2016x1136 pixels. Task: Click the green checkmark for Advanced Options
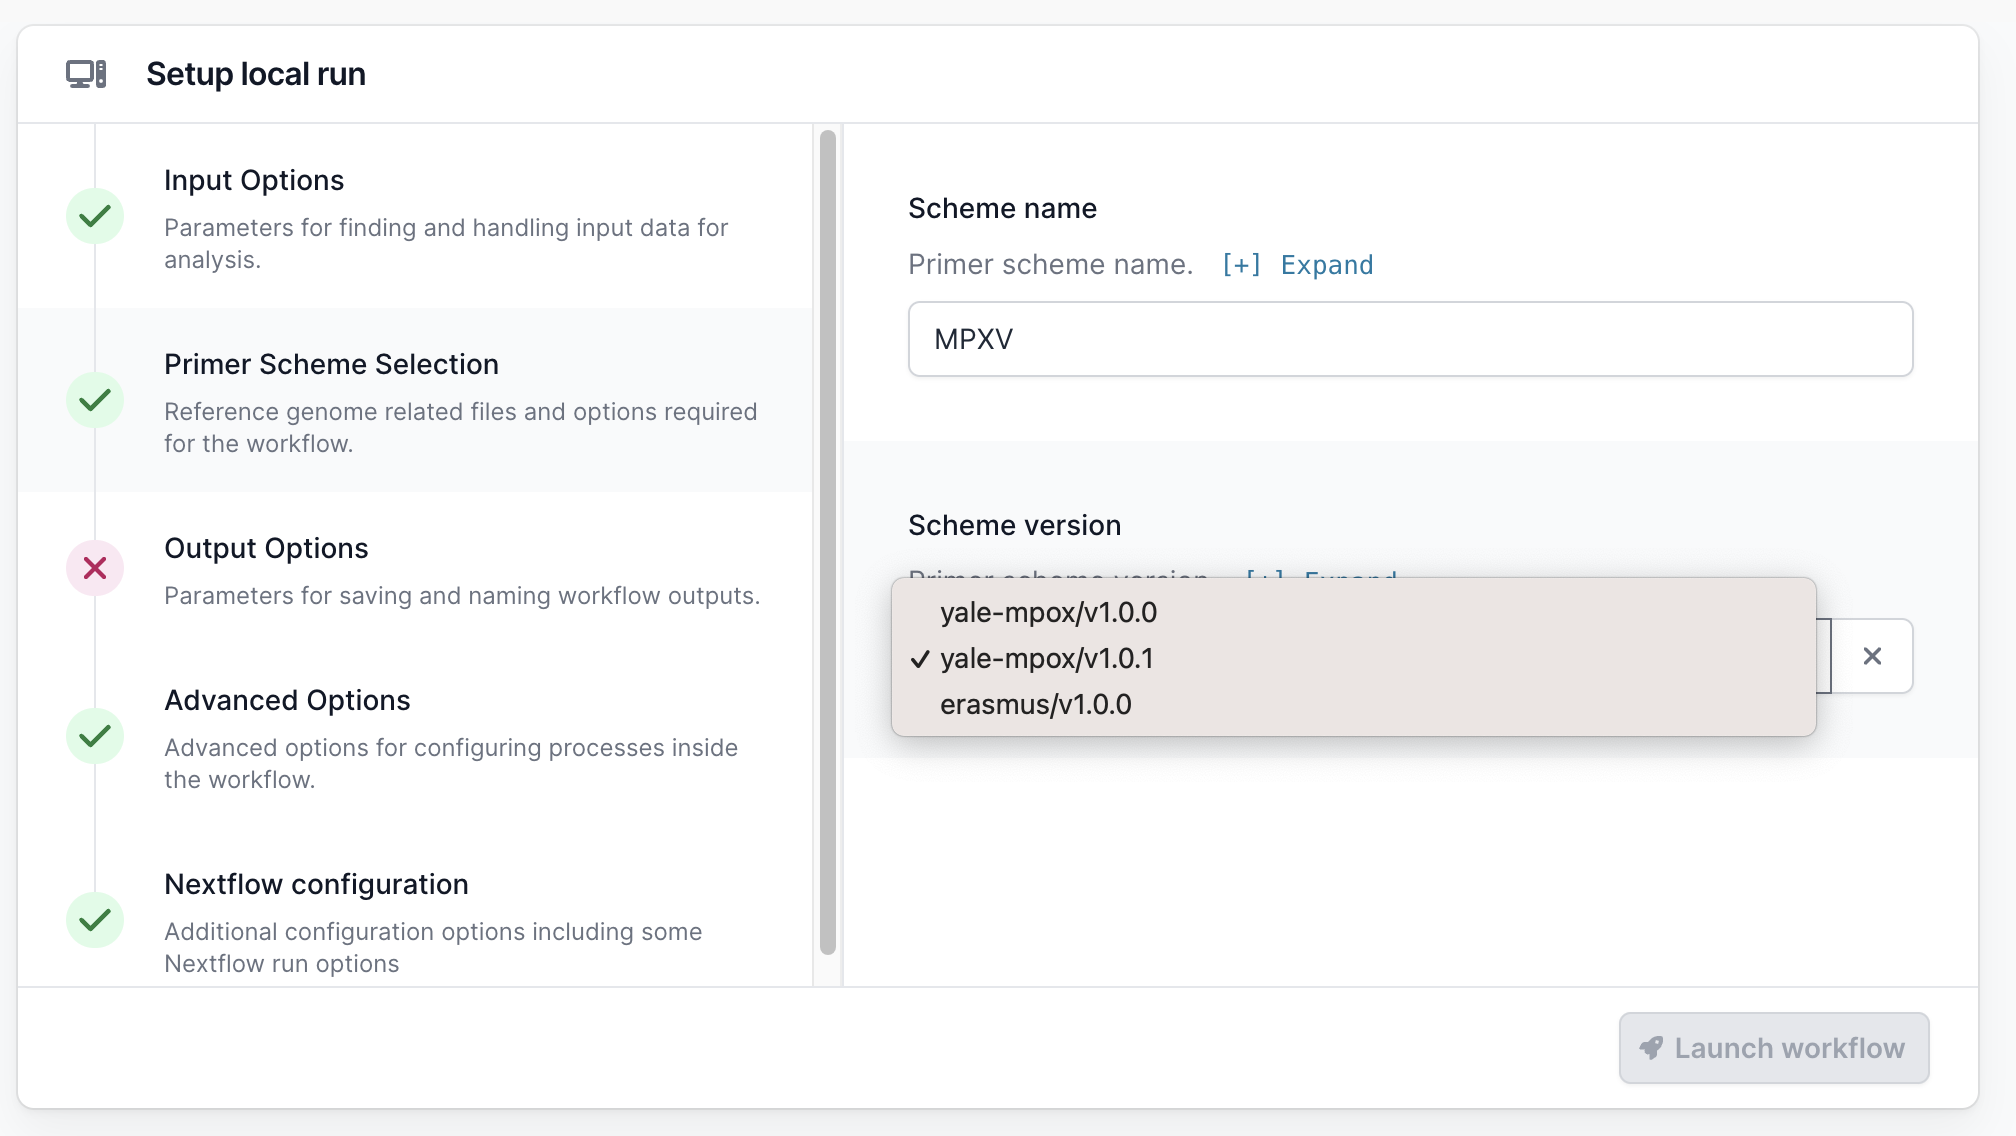pos(95,736)
